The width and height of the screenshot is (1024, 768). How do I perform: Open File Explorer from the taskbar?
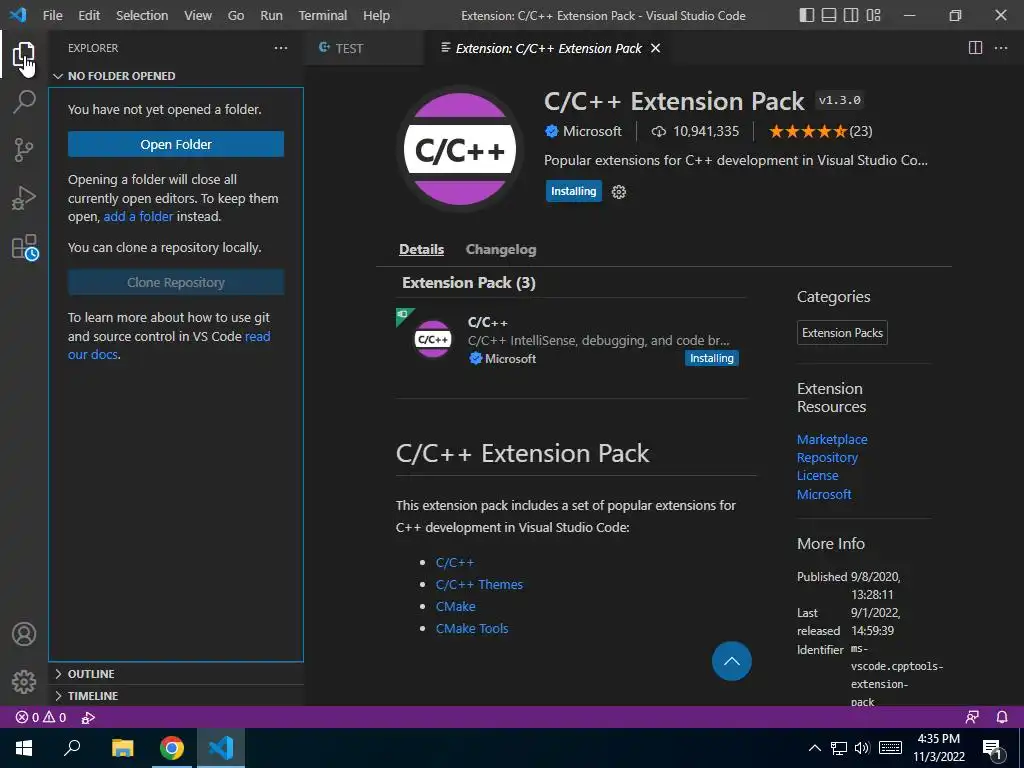click(122, 748)
